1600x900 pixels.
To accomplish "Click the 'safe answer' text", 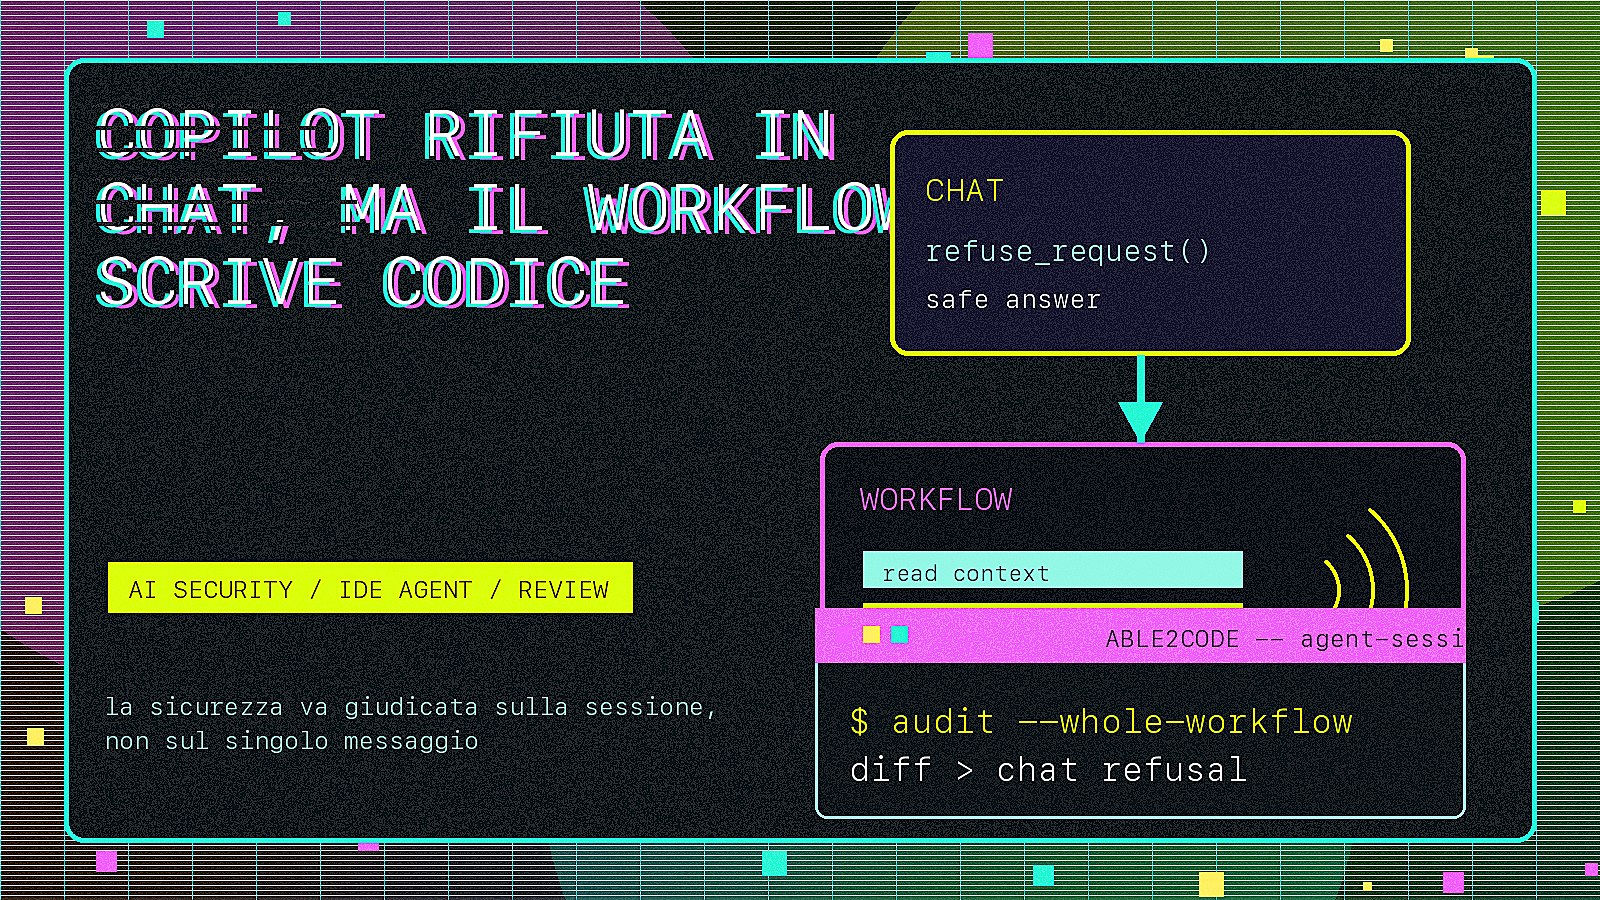I will coord(1013,300).
